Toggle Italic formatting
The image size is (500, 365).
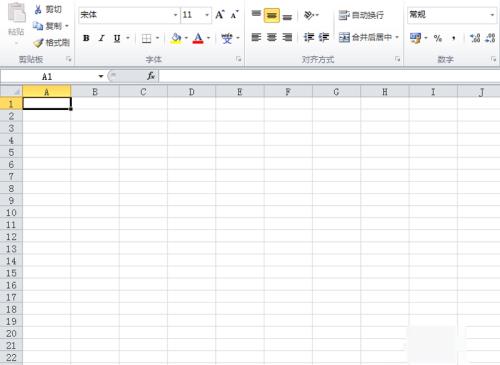point(102,38)
